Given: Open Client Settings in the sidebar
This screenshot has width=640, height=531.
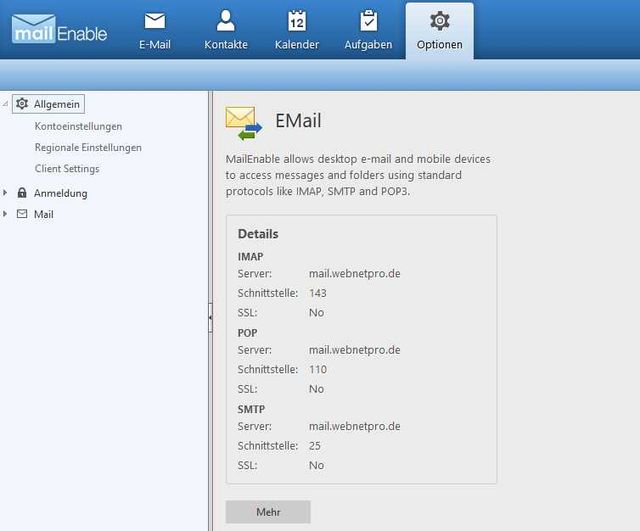Looking at the screenshot, I should pos(67,168).
